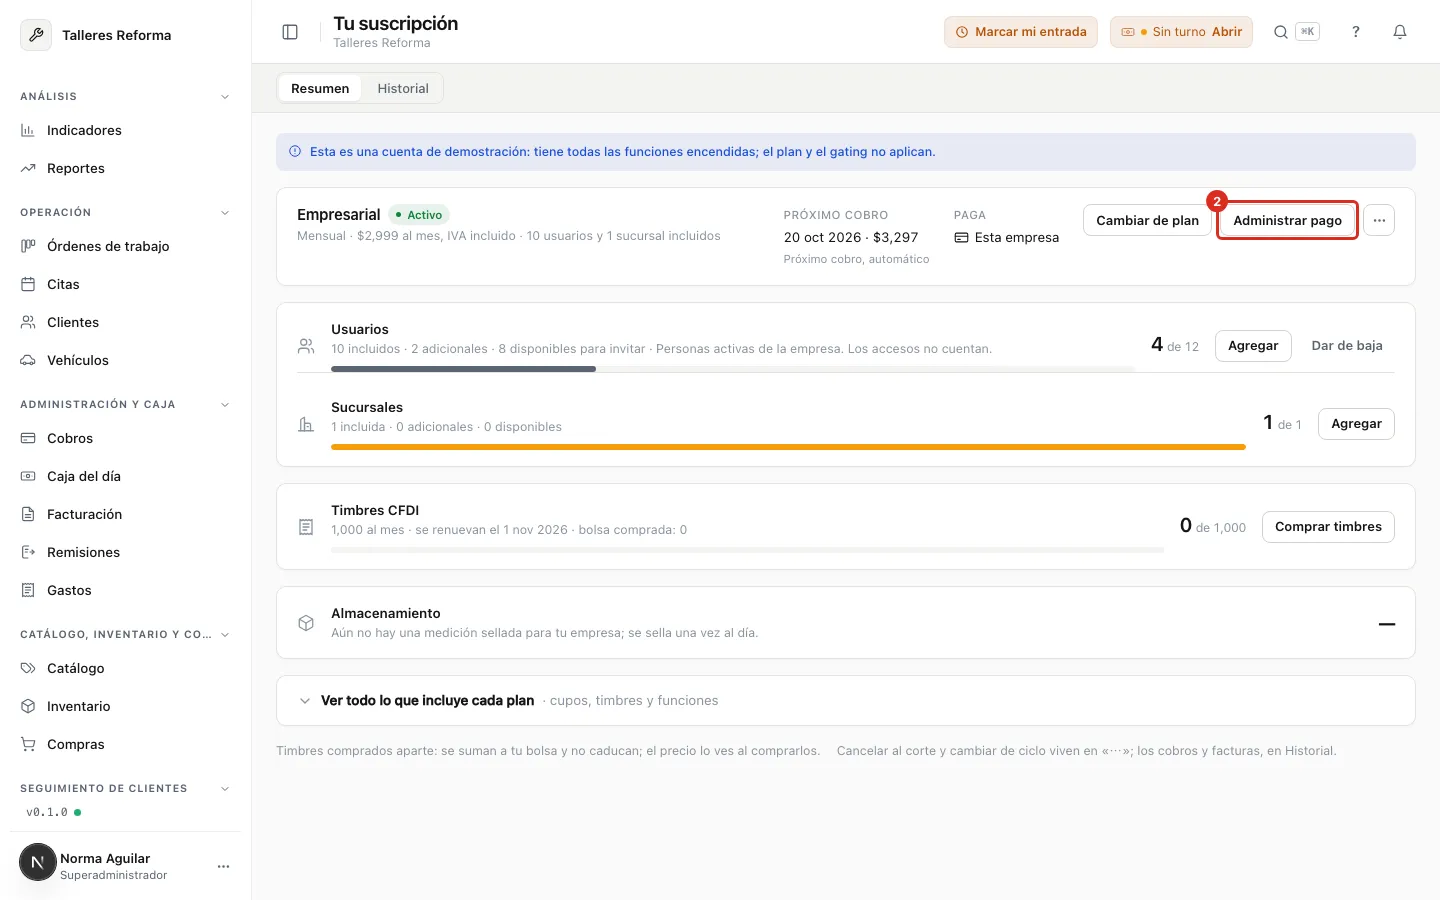Collapse the Catálogo, Inventario group

pyautogui.click(x=225, y=635)
